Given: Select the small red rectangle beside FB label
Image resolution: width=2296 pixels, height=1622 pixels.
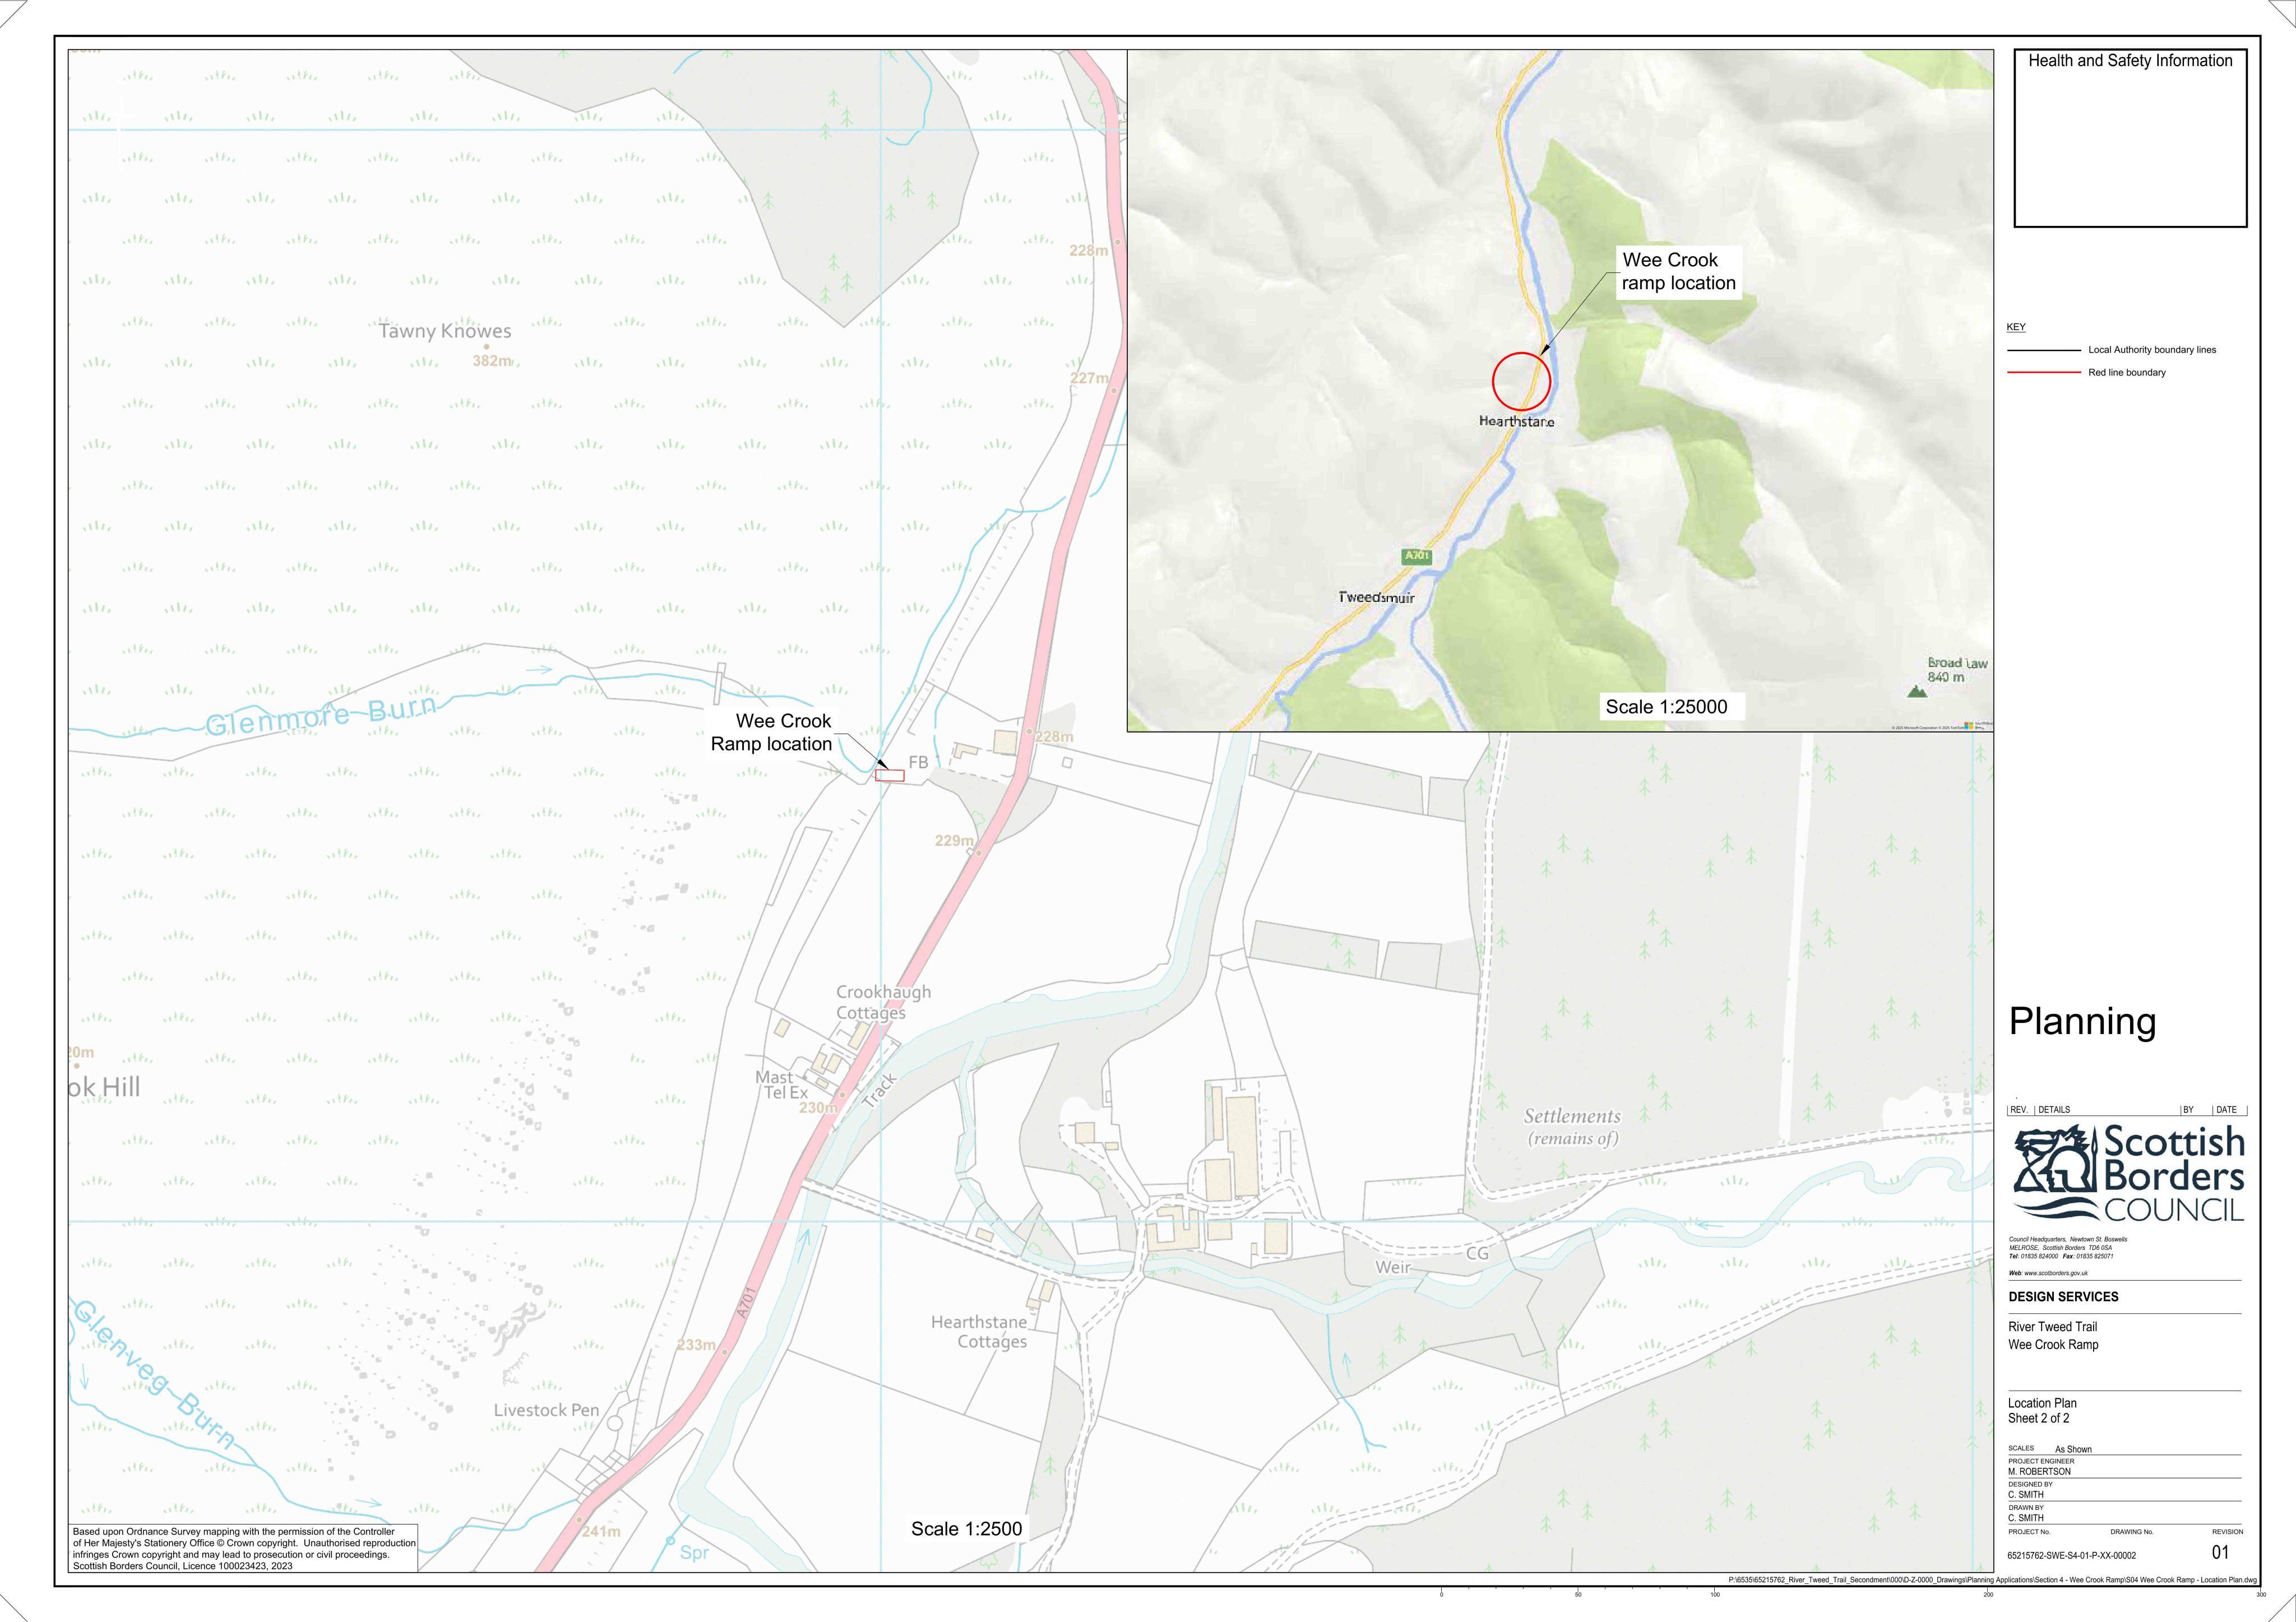Looking at the screenshot, I should (889, 775).
